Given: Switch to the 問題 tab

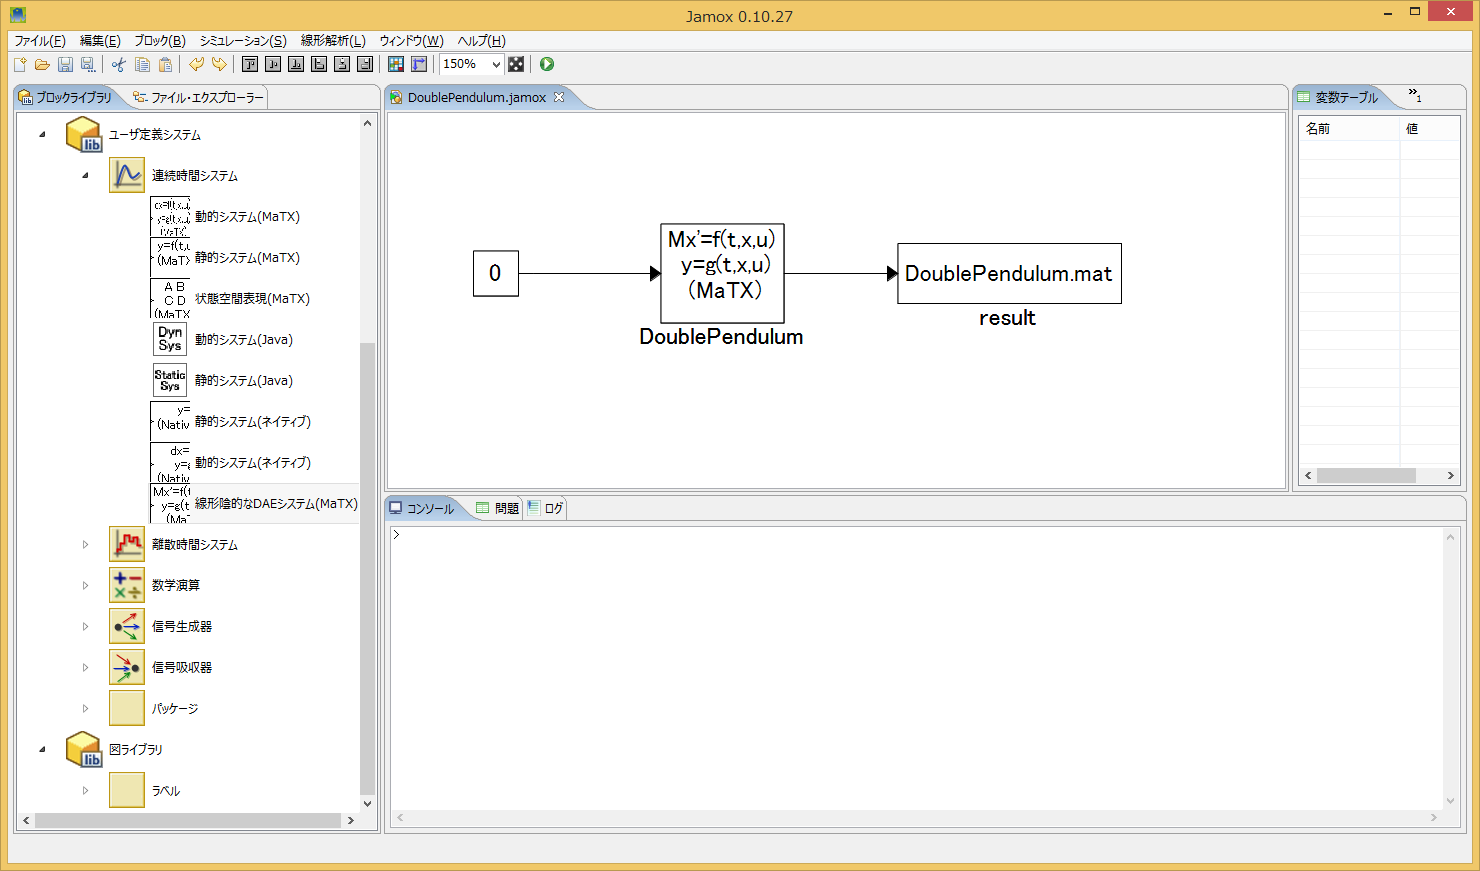Looking at the screenshot, I should coord(499,509).
